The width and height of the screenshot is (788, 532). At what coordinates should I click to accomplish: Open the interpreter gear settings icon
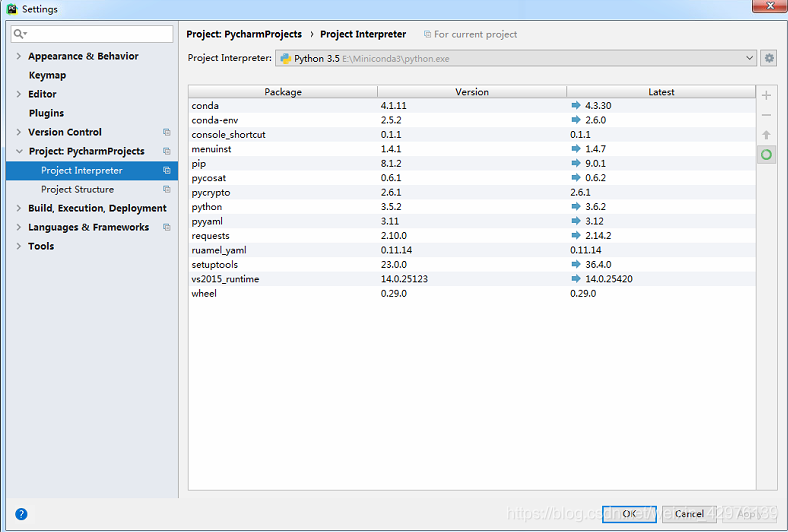pos(769,58)
